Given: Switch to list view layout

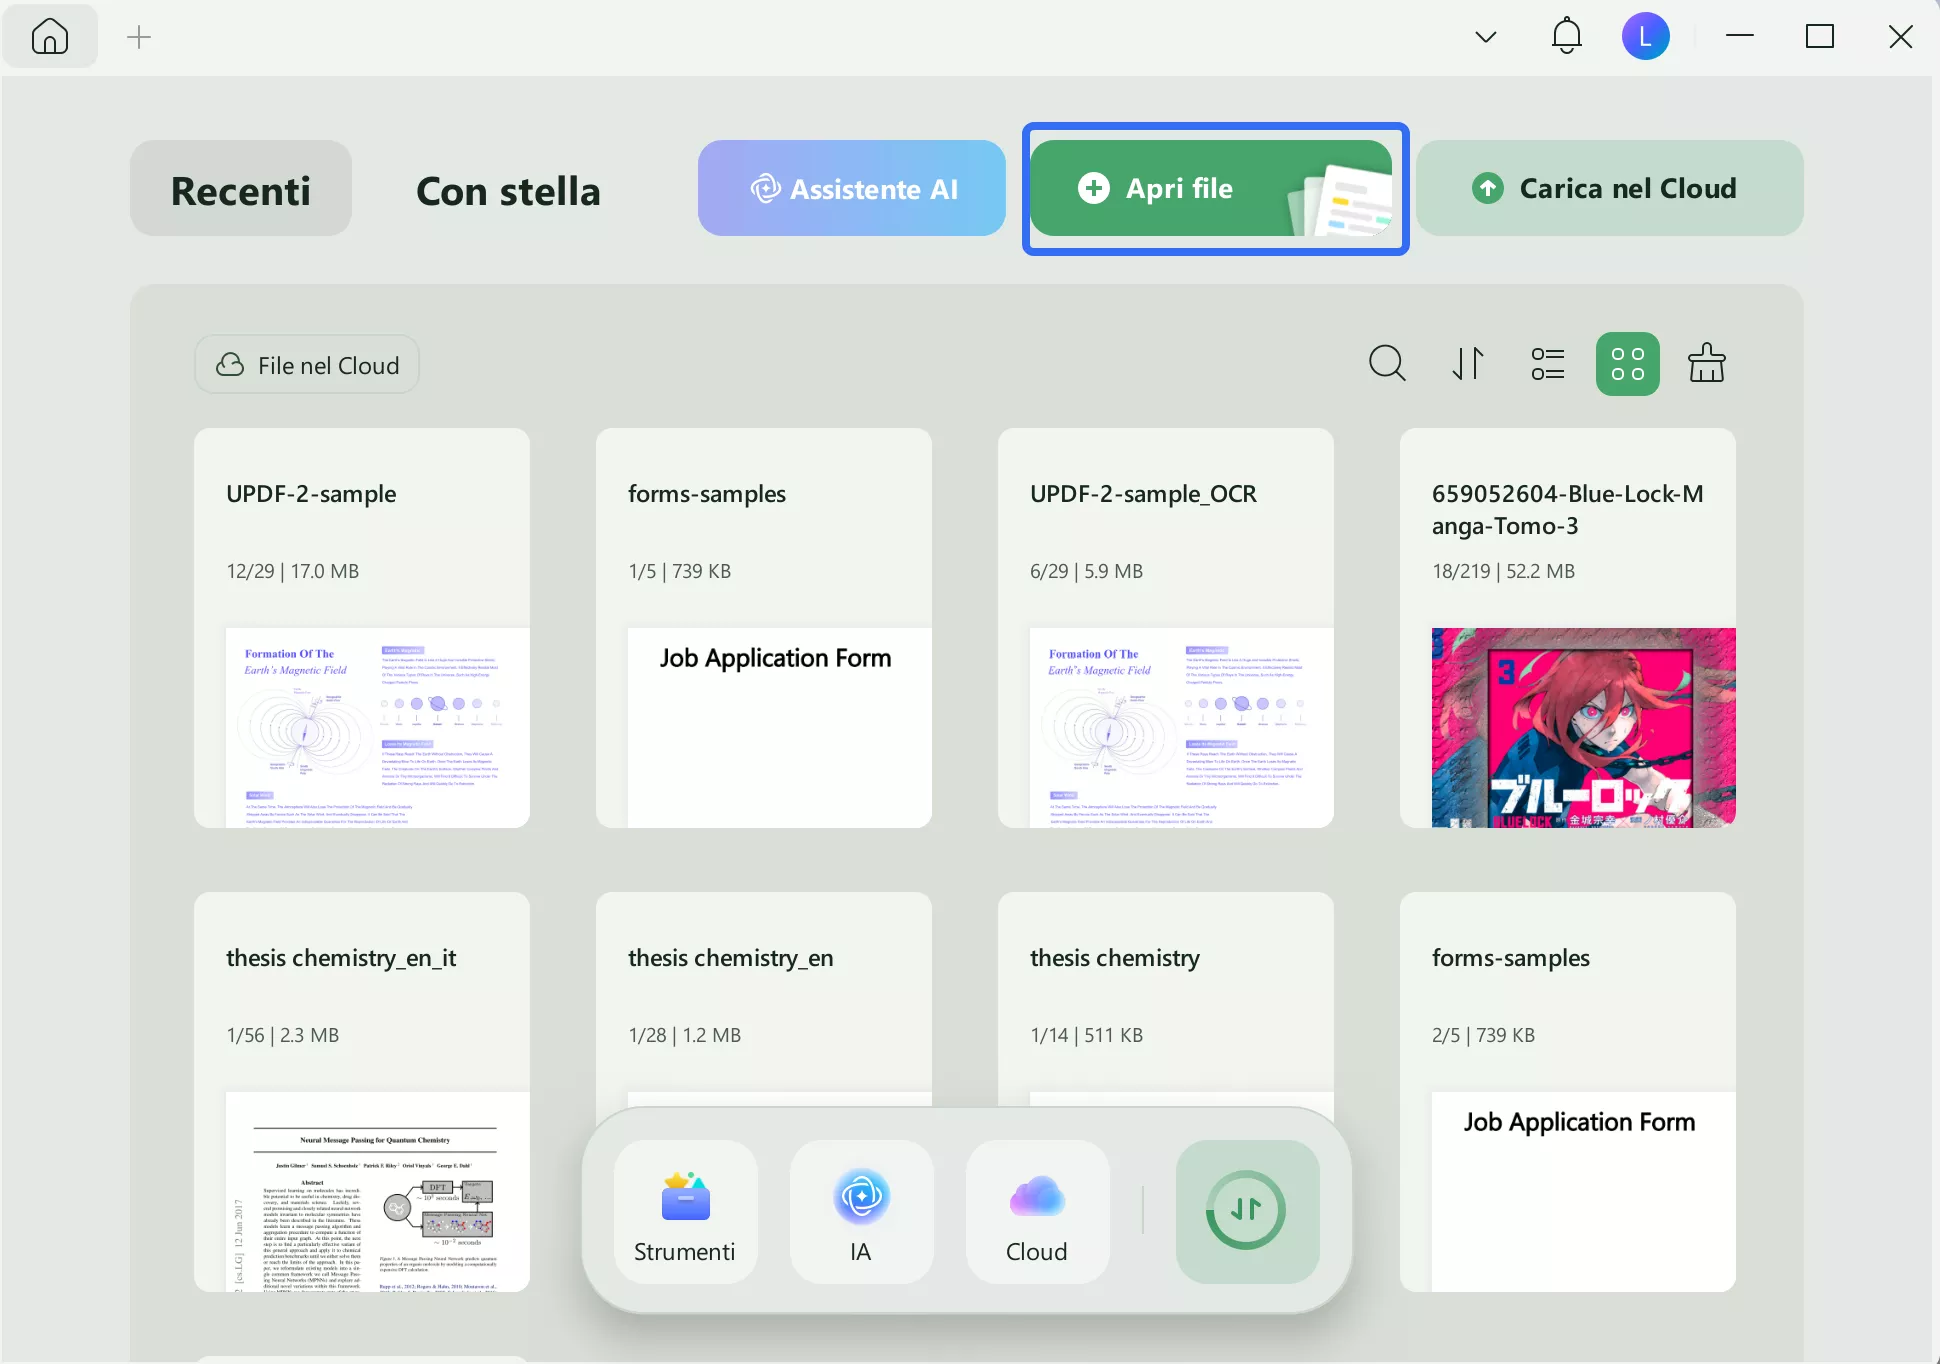Looking at the screenshot, I should tap(1547, 363).
